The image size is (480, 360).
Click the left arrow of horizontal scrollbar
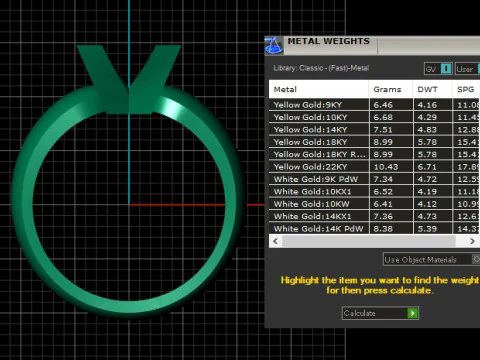[x=275, y=241]
